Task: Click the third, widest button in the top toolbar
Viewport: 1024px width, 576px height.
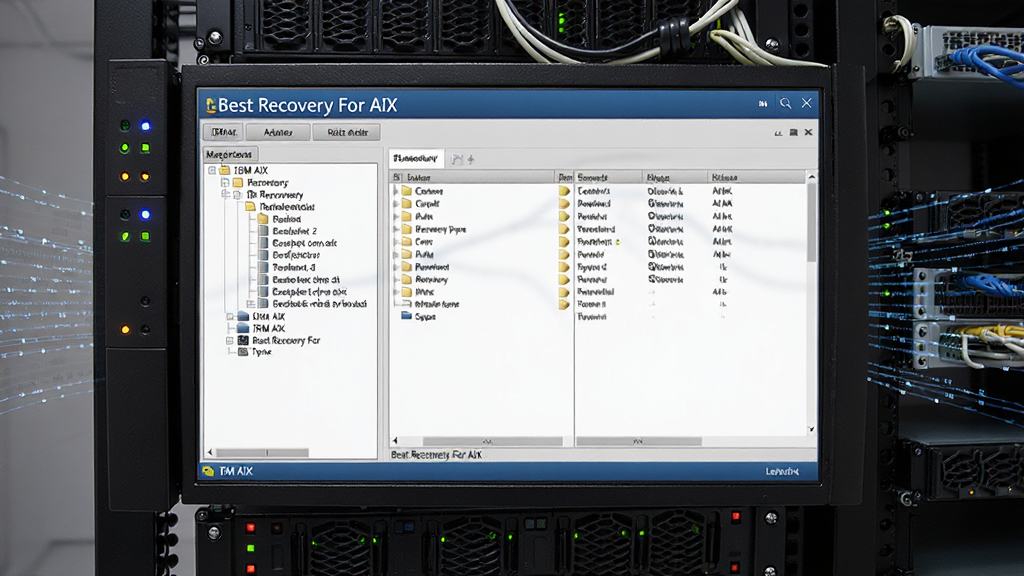Action: click(347, 132)
